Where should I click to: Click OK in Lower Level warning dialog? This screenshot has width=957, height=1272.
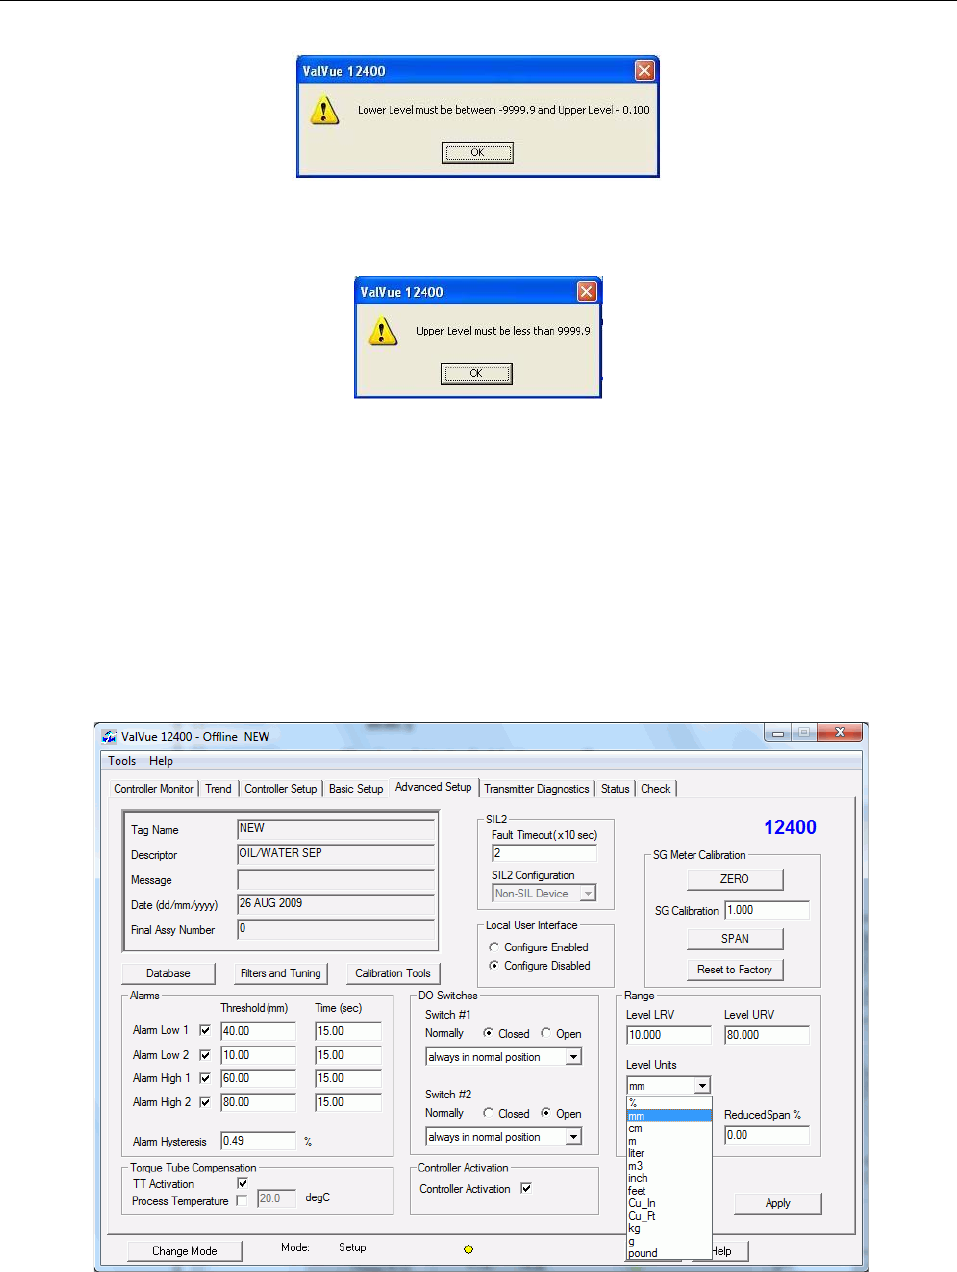(x=478, y=153)
